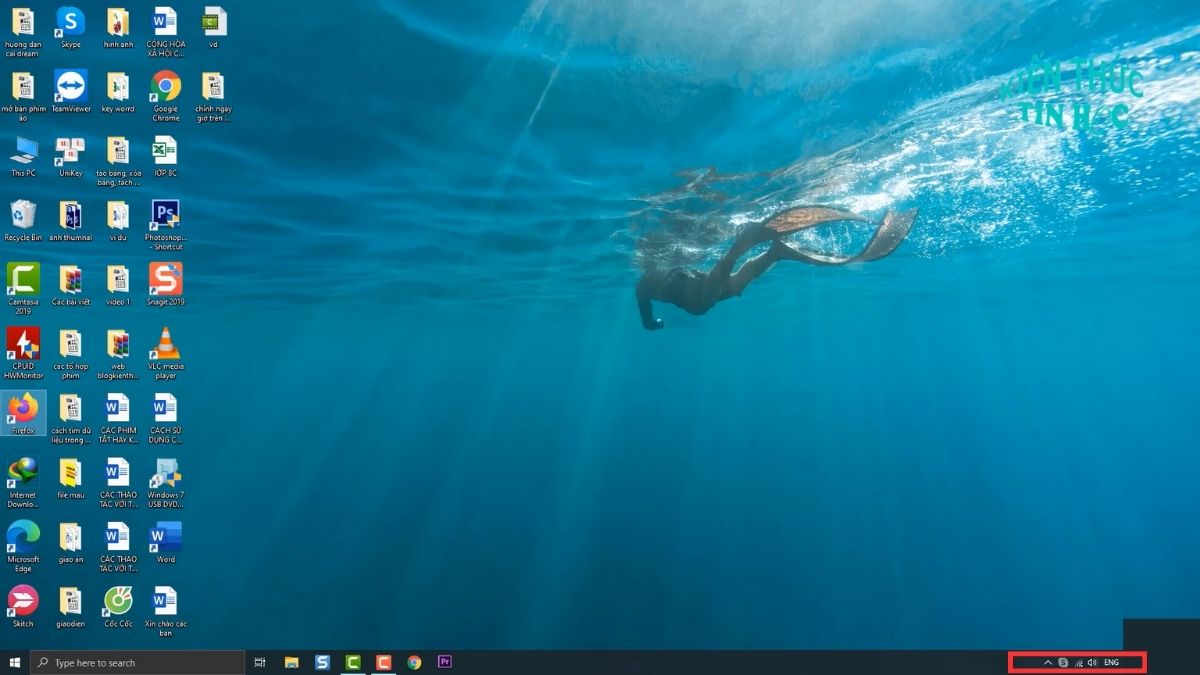Select the 'giao án' folder
This screenshot has height=675, width=1200.
(70, 542)
